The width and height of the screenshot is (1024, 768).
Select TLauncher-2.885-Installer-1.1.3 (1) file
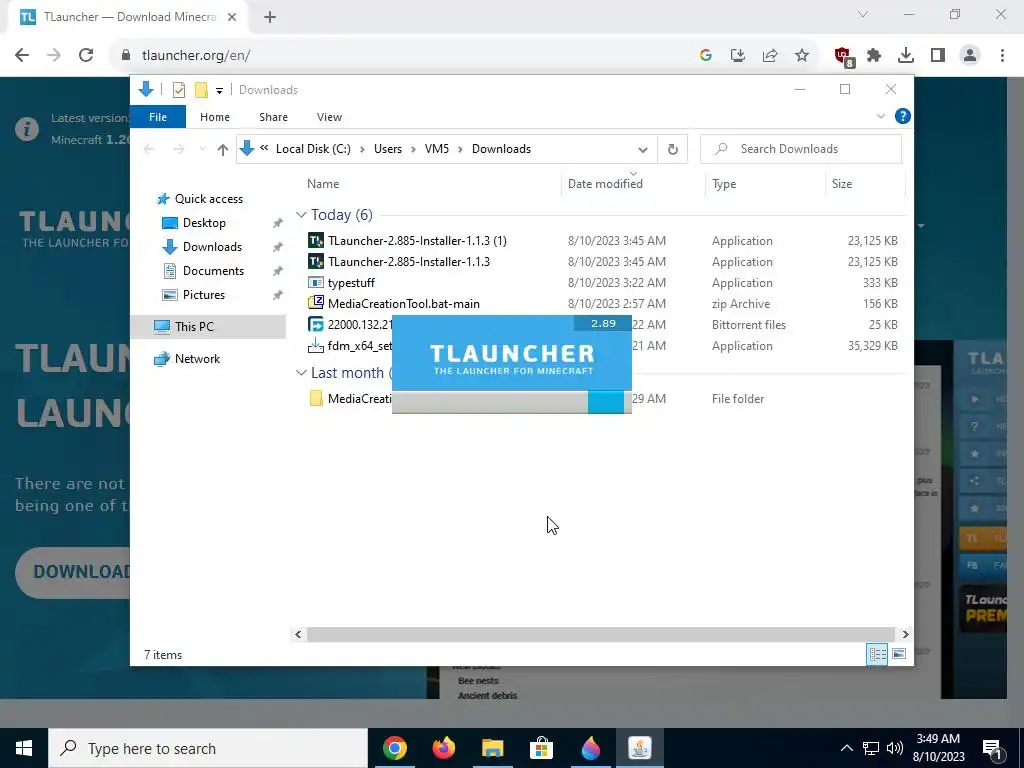(417, 241)
